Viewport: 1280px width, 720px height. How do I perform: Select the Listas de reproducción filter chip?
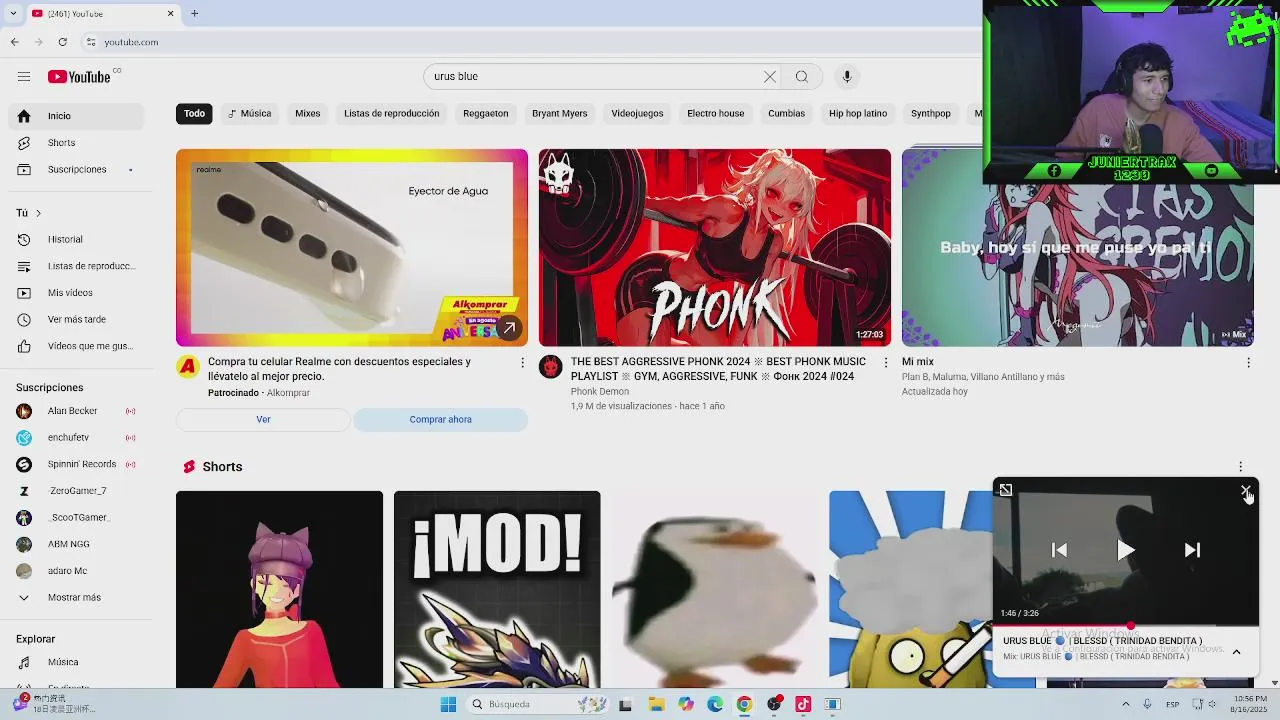coord(392,114)
